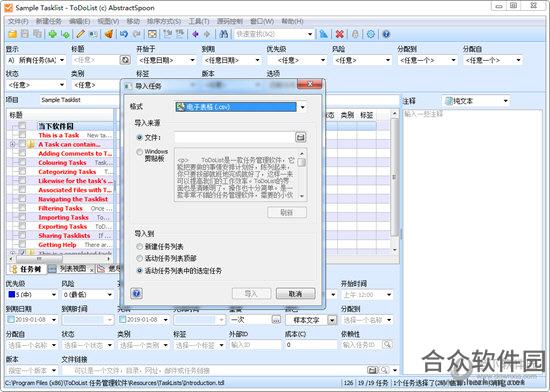The width and height of the screenshot is (550, 392).
Task: Click the save all tasklists icon
Action: pos(37,34)
